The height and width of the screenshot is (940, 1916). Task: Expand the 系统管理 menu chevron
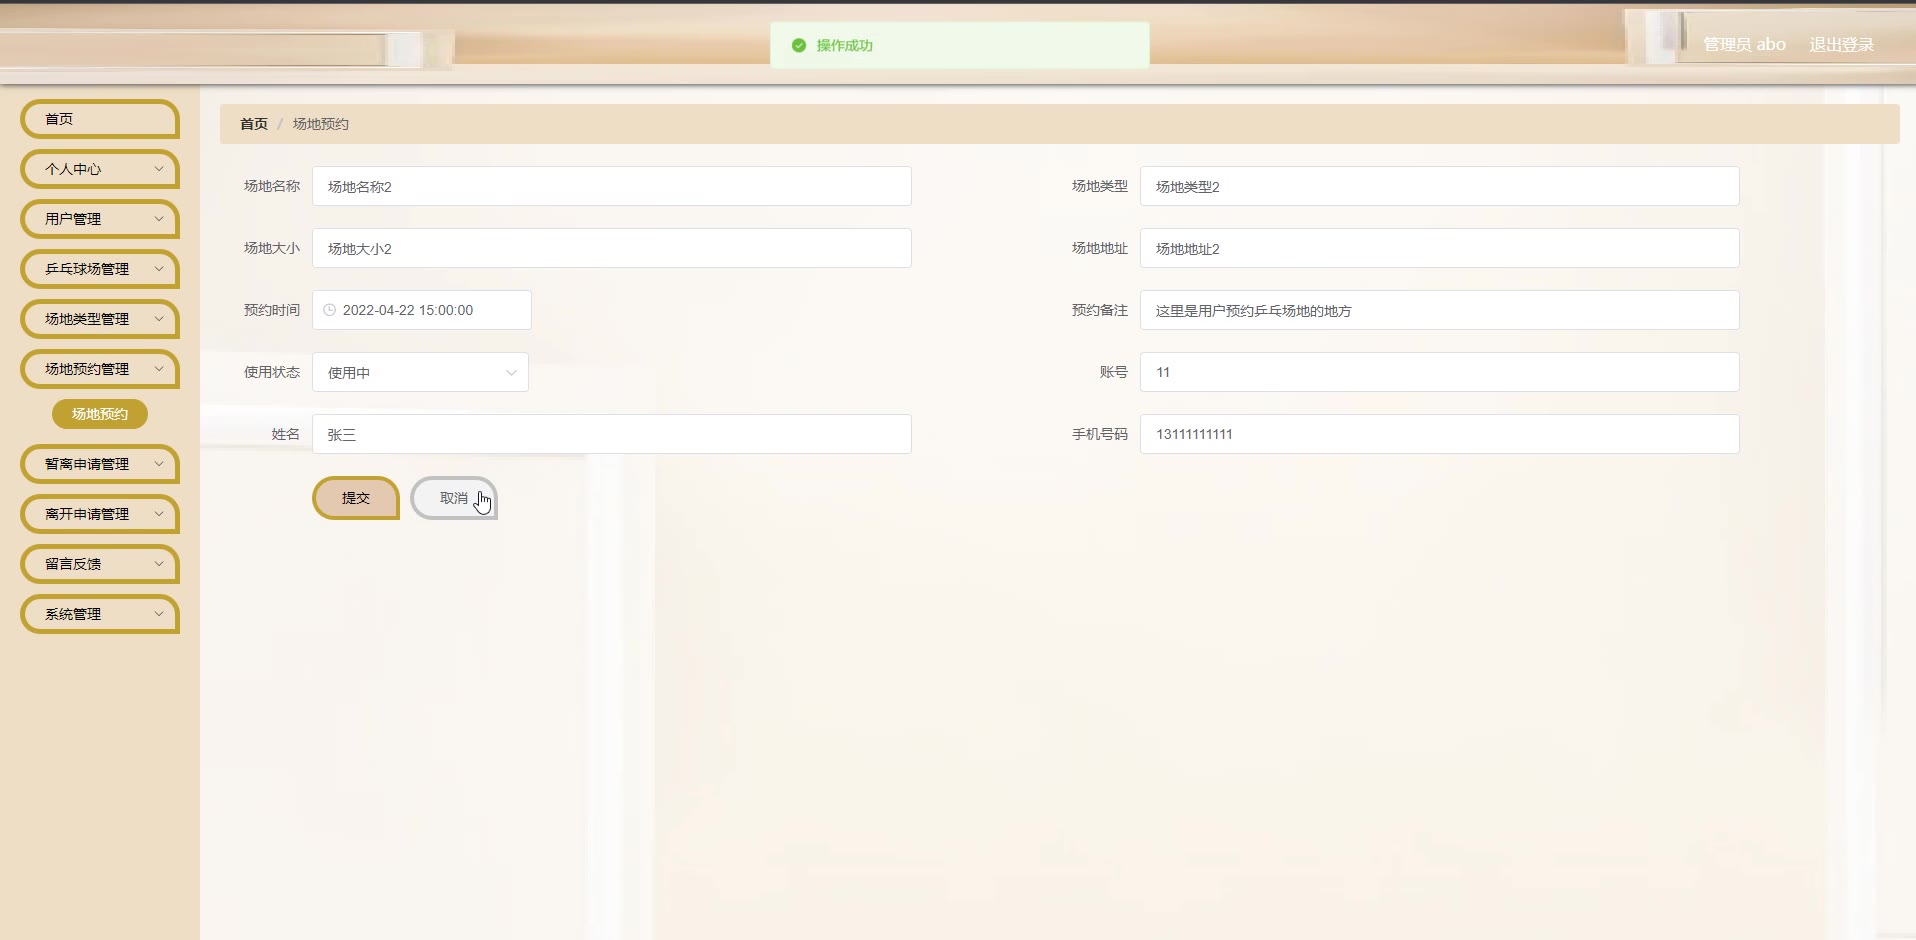coord(159,614)
